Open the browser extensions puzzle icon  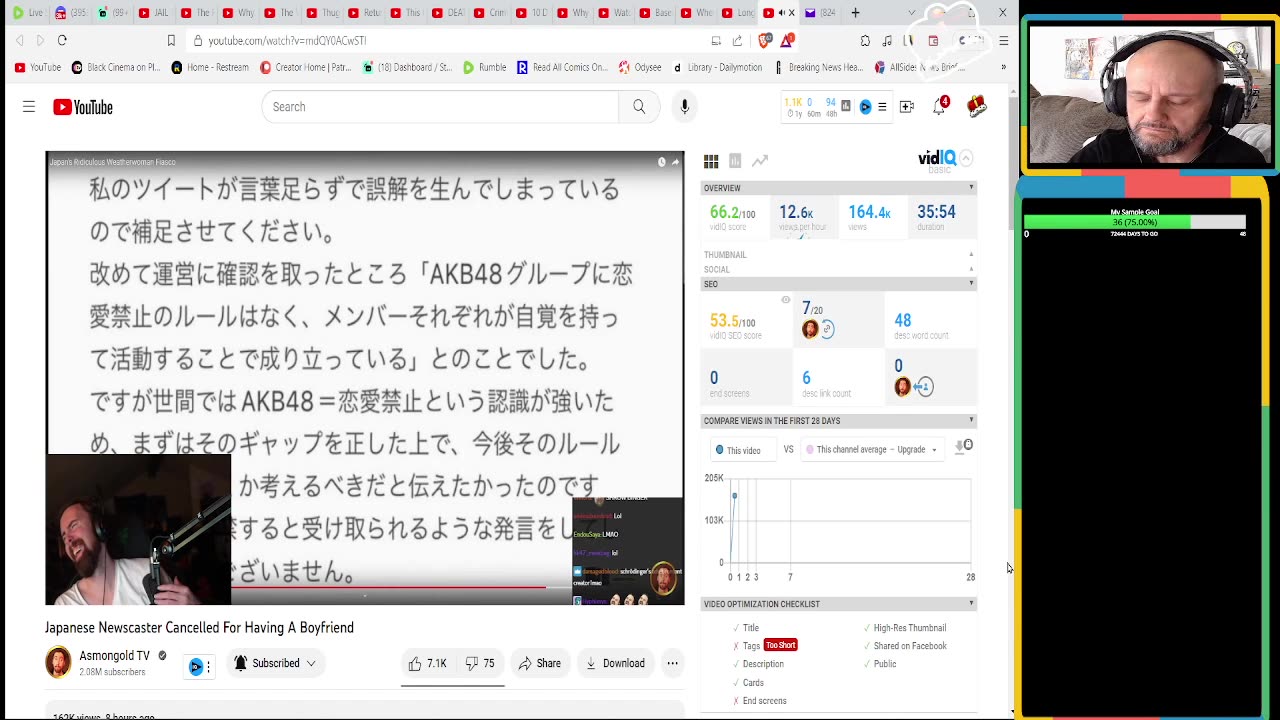tap(865, 40)
